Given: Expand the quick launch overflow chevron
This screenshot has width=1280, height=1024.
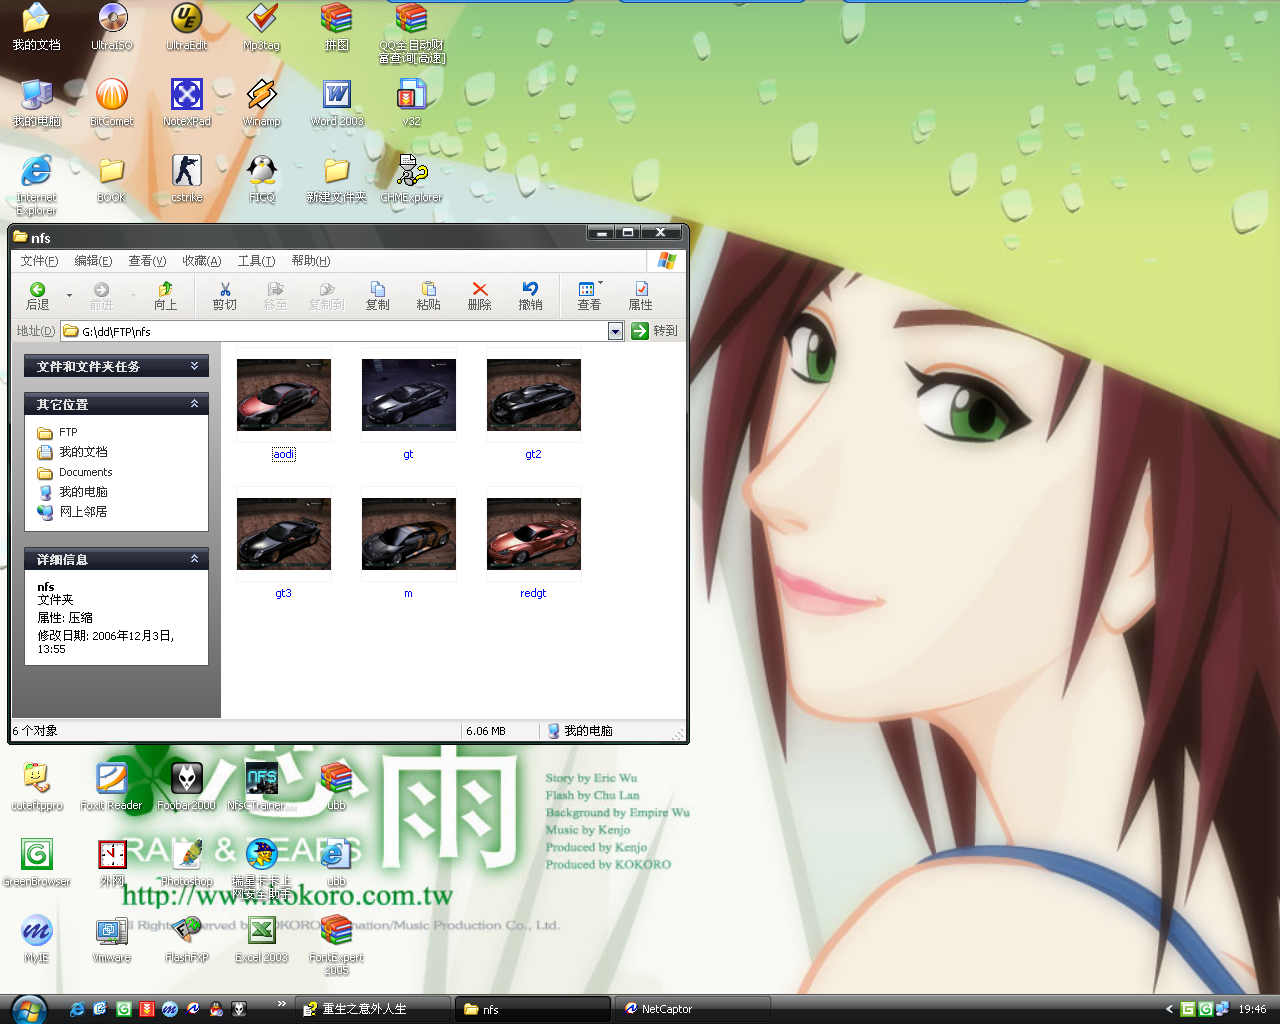Looking at the screenshot, I should (x=281, y=1004).
